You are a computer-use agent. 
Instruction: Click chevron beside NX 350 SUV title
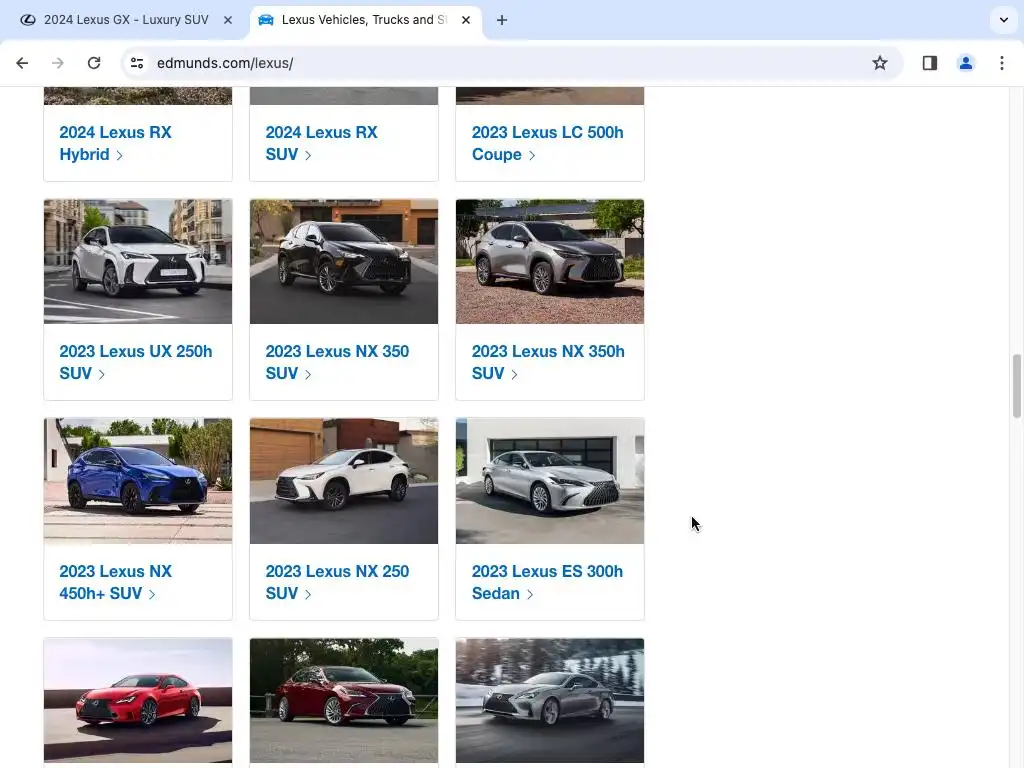pos(308,374)
